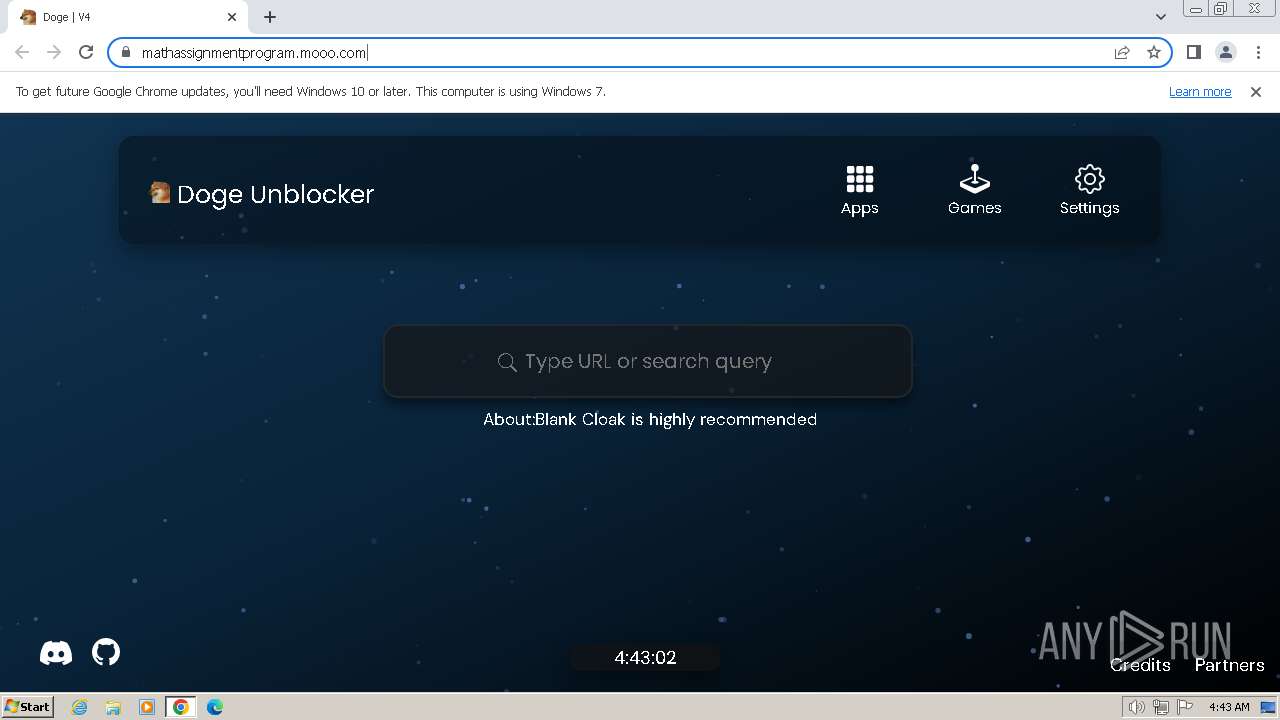Launch Internet Explorer from taskbar

point(79,707)
